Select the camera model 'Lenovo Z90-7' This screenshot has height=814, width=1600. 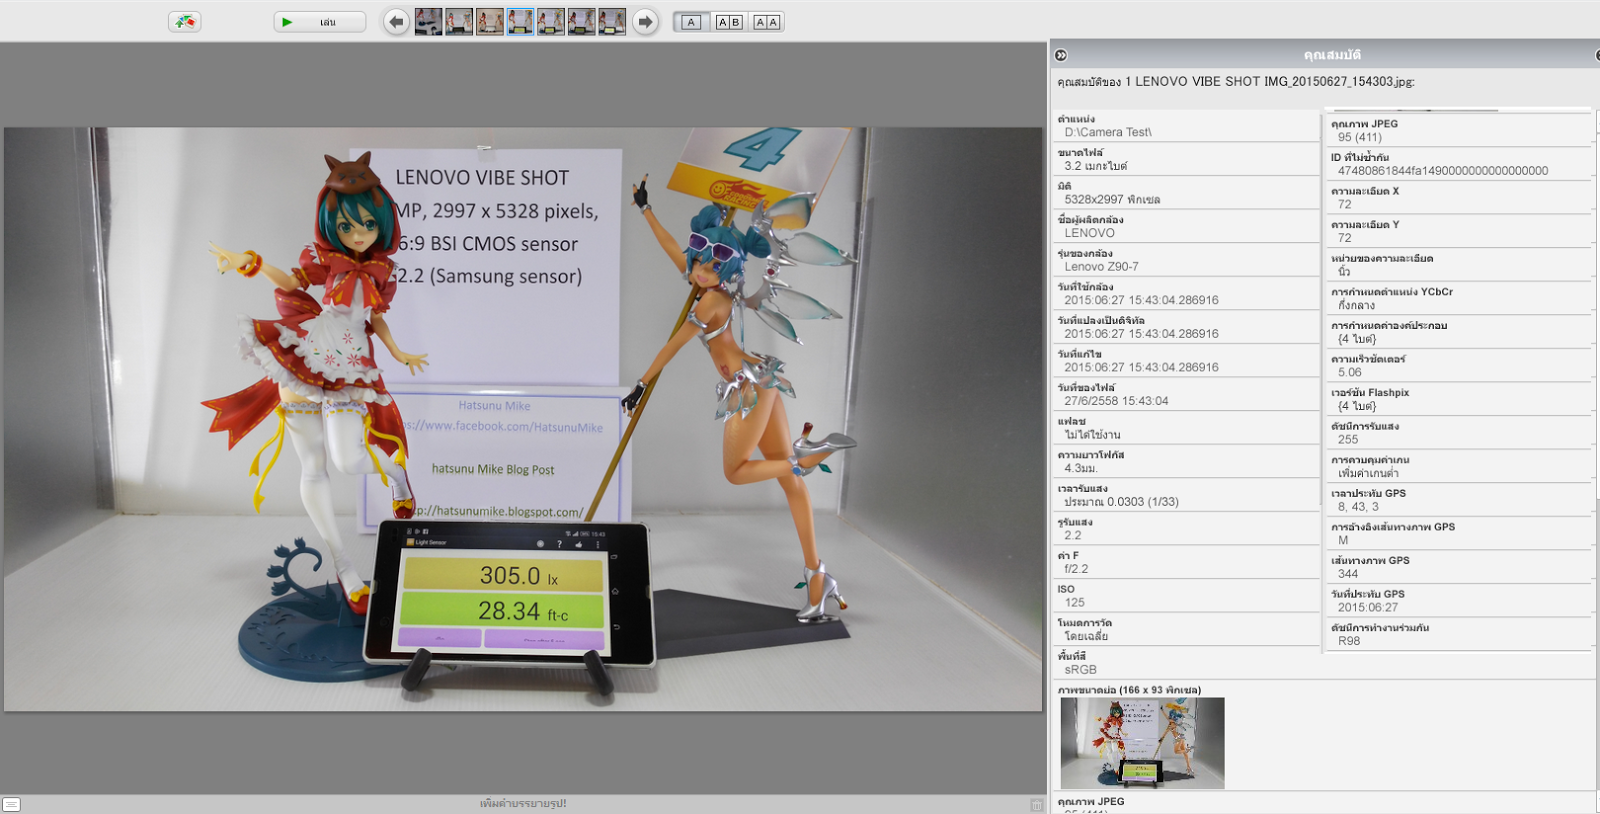pyautogui.click(x=1101, y=267)
